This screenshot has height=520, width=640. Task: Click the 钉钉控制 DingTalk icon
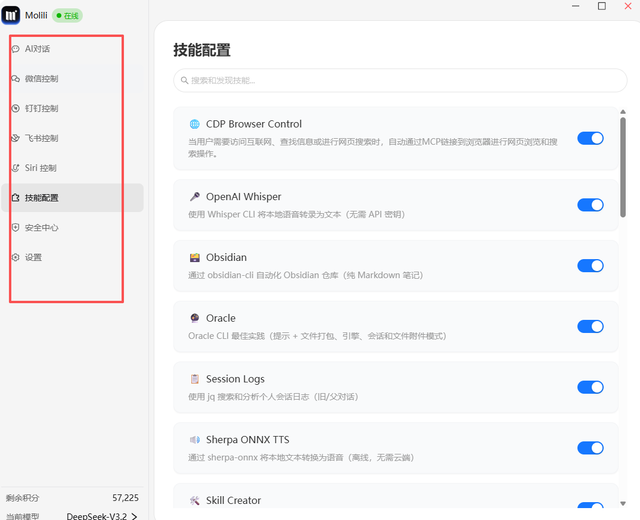pyautogui.click(x=16, y=109)
